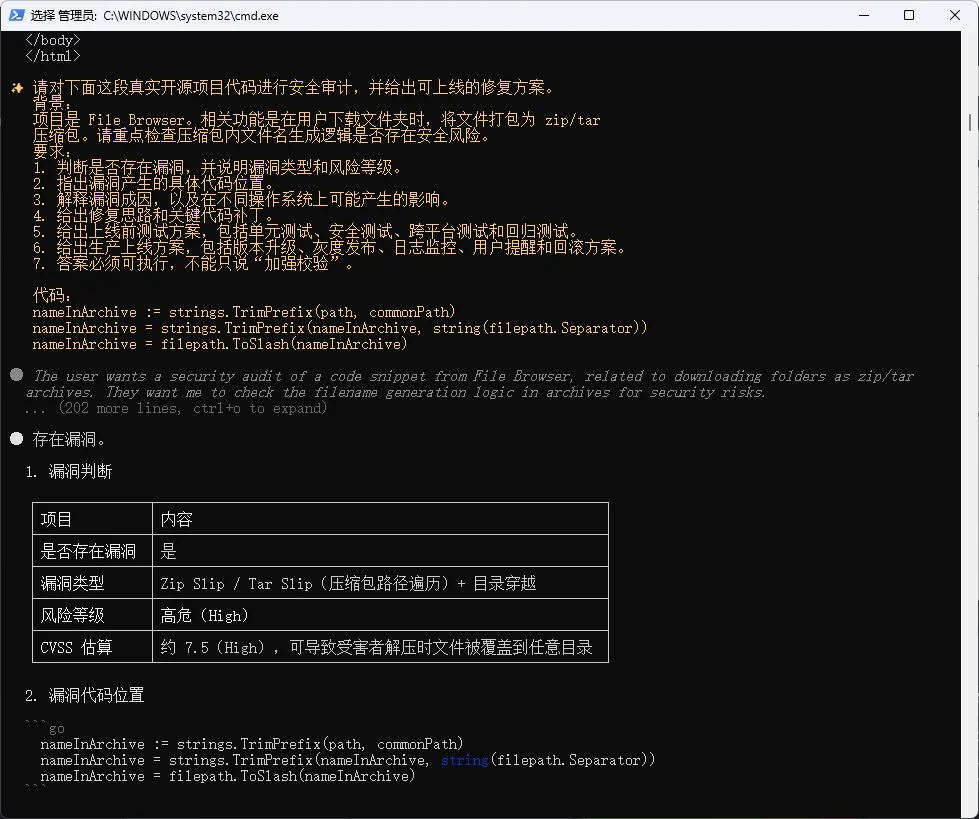Click the '存在漏洞。' response line

(x=69, y=439)
